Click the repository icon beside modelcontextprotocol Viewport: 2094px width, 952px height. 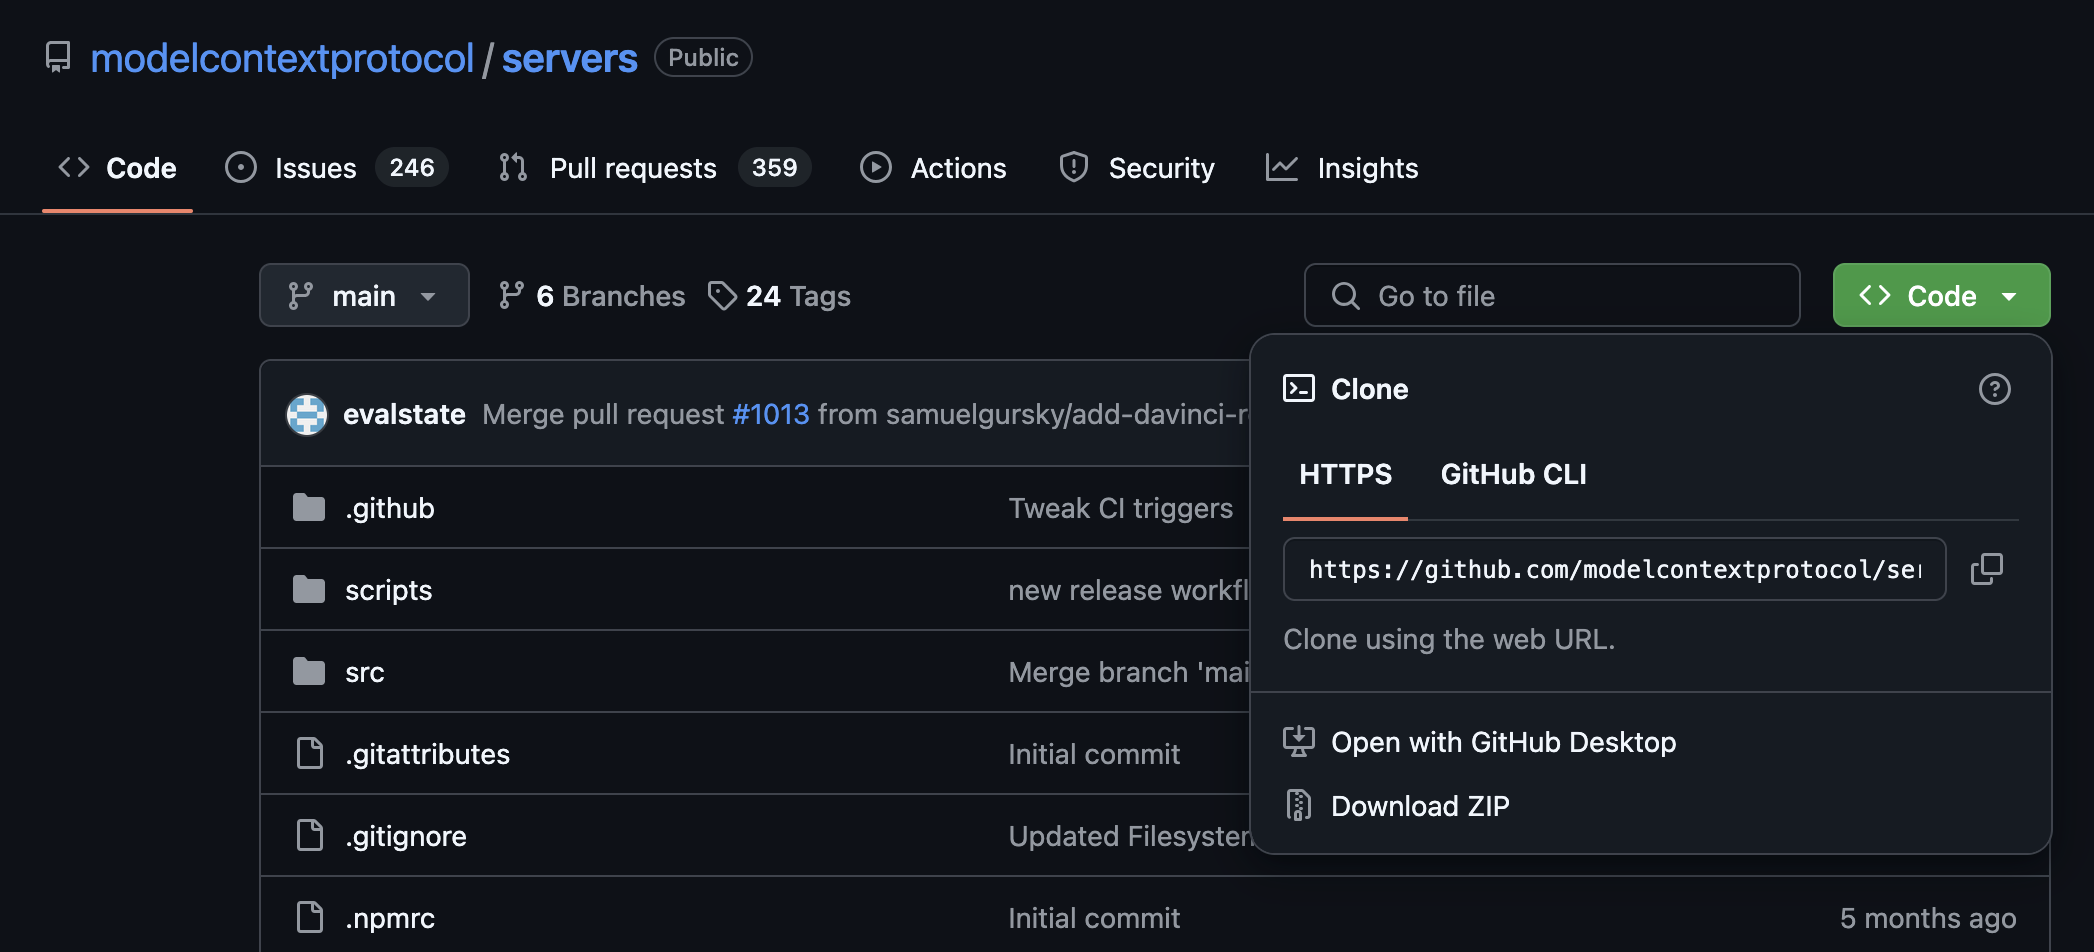coord(58,57)
